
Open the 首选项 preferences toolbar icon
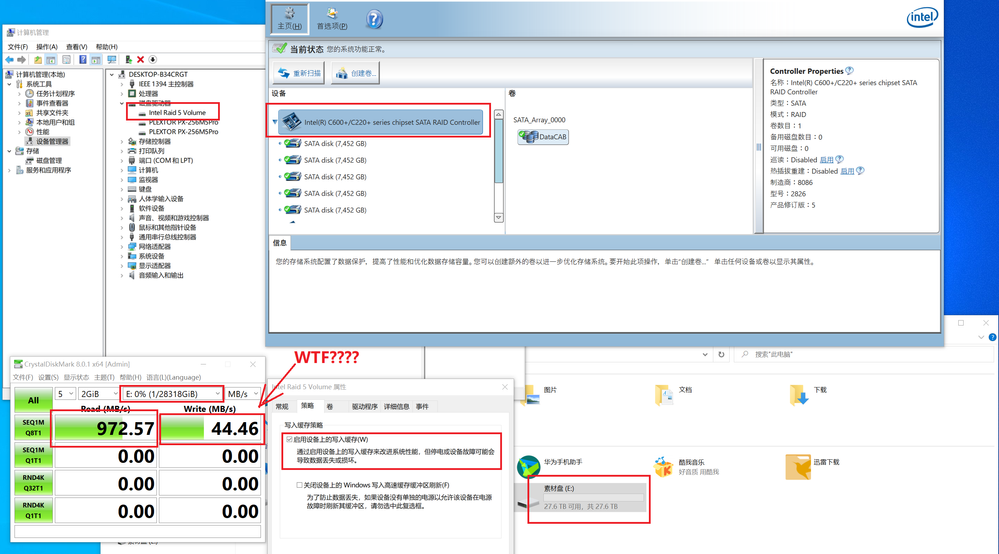(331, 19)
